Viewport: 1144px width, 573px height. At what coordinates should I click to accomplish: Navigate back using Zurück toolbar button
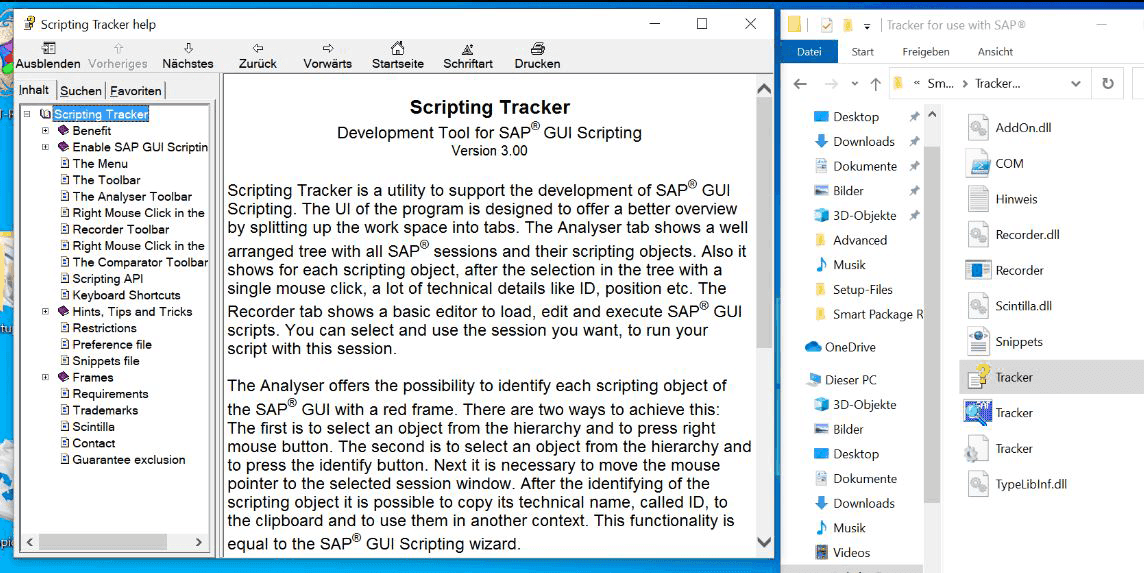tap(258, 55)
